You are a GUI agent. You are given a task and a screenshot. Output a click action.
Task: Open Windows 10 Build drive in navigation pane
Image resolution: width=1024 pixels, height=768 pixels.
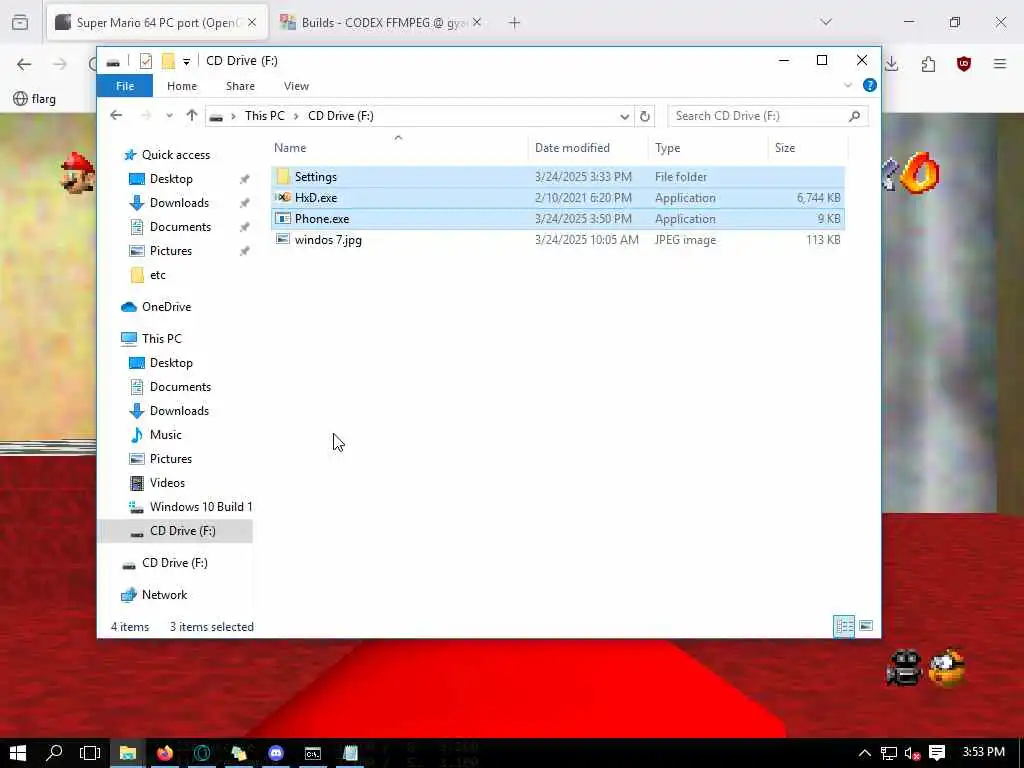(200, 507)
